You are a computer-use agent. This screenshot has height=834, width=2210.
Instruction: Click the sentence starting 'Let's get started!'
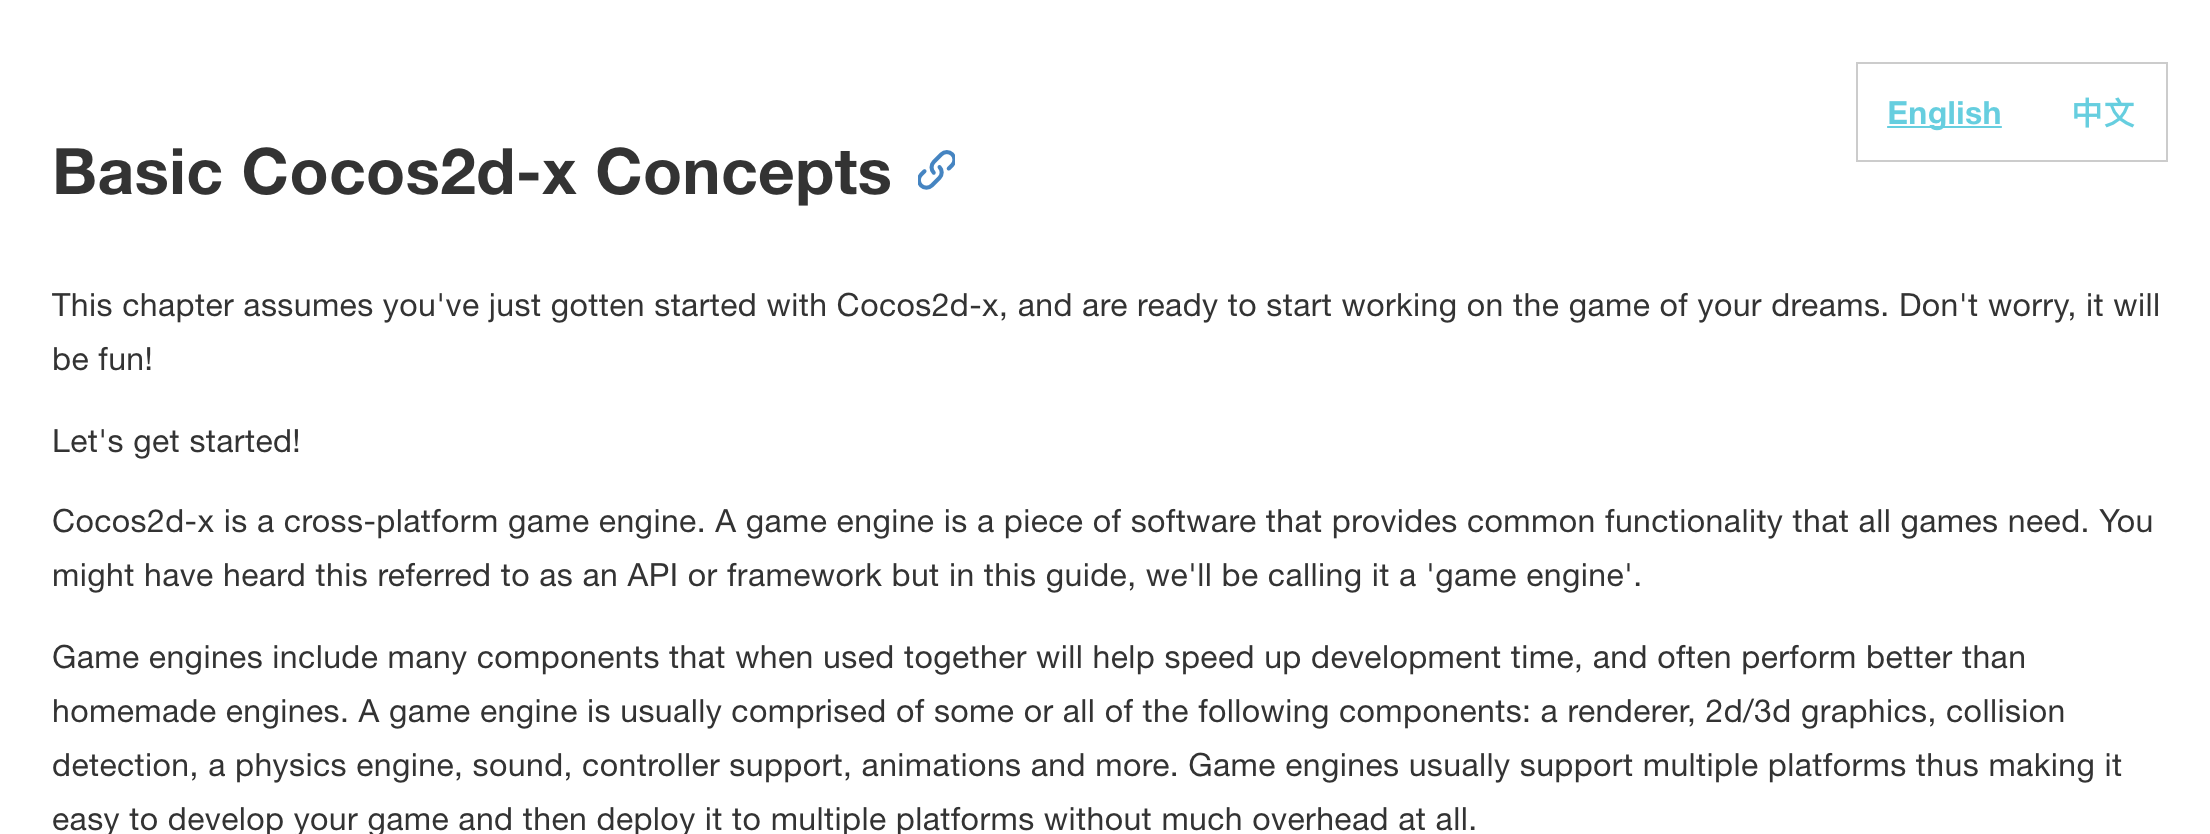(x=175, y=439)
